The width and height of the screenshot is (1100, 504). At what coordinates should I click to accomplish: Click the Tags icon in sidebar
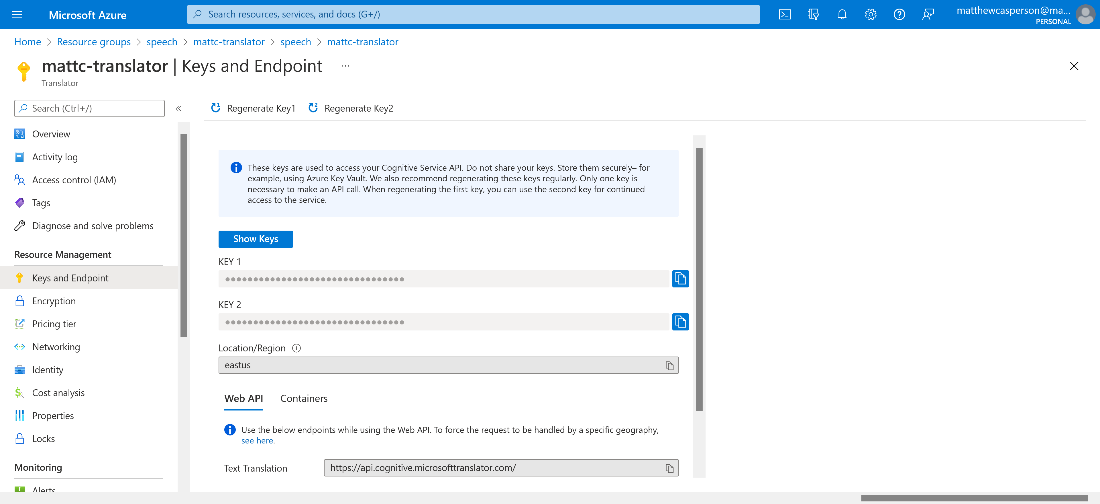click(20, 203)
